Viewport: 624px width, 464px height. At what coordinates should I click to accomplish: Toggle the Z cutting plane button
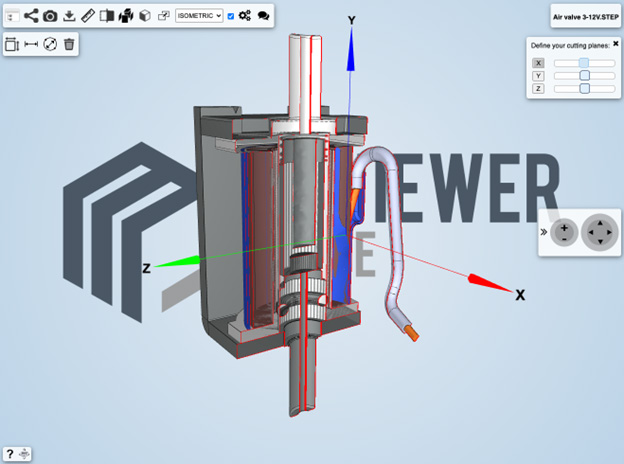click(538, 88)
